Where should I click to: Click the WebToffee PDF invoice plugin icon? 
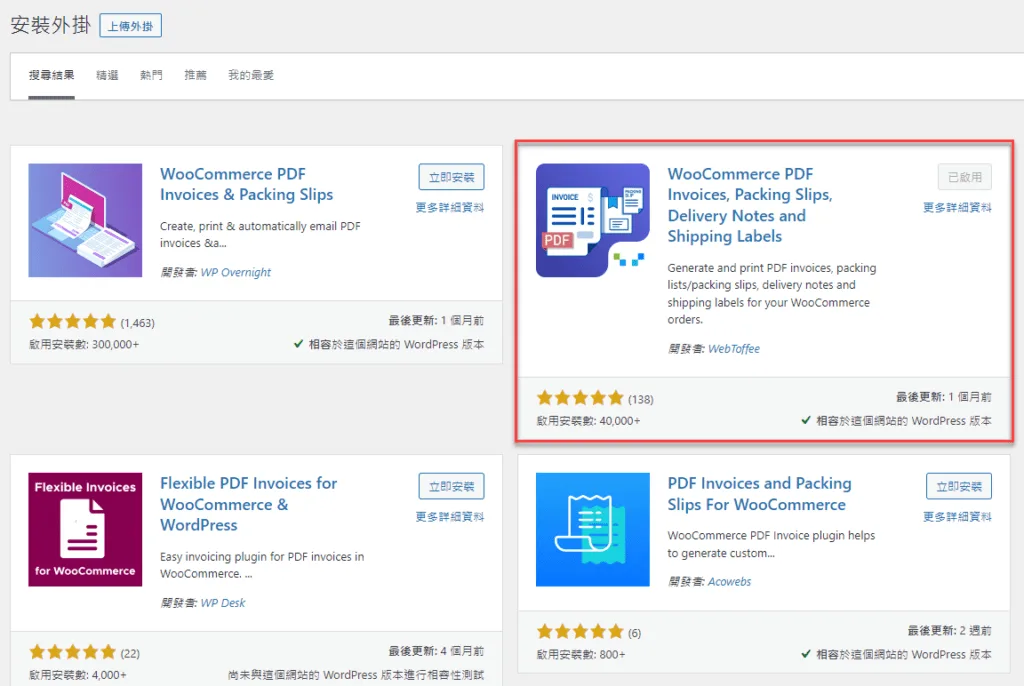[593, 220]
